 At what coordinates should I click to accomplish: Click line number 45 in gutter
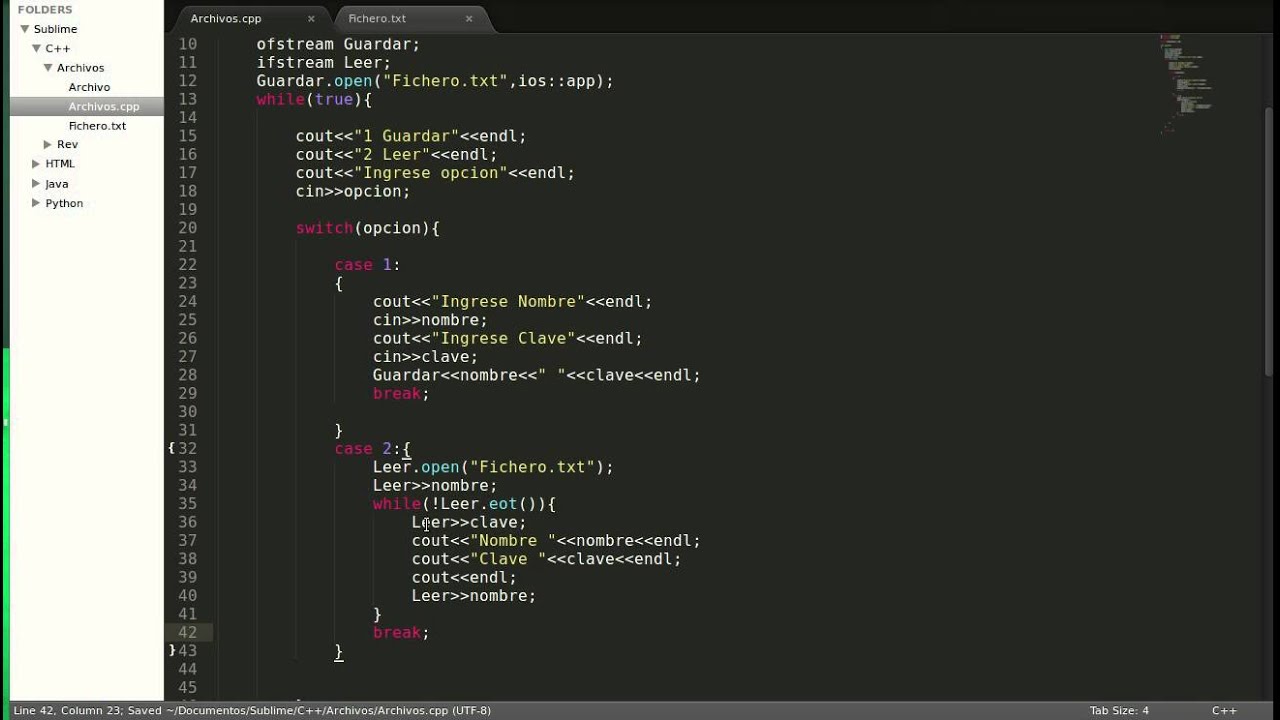click(187, 688)
